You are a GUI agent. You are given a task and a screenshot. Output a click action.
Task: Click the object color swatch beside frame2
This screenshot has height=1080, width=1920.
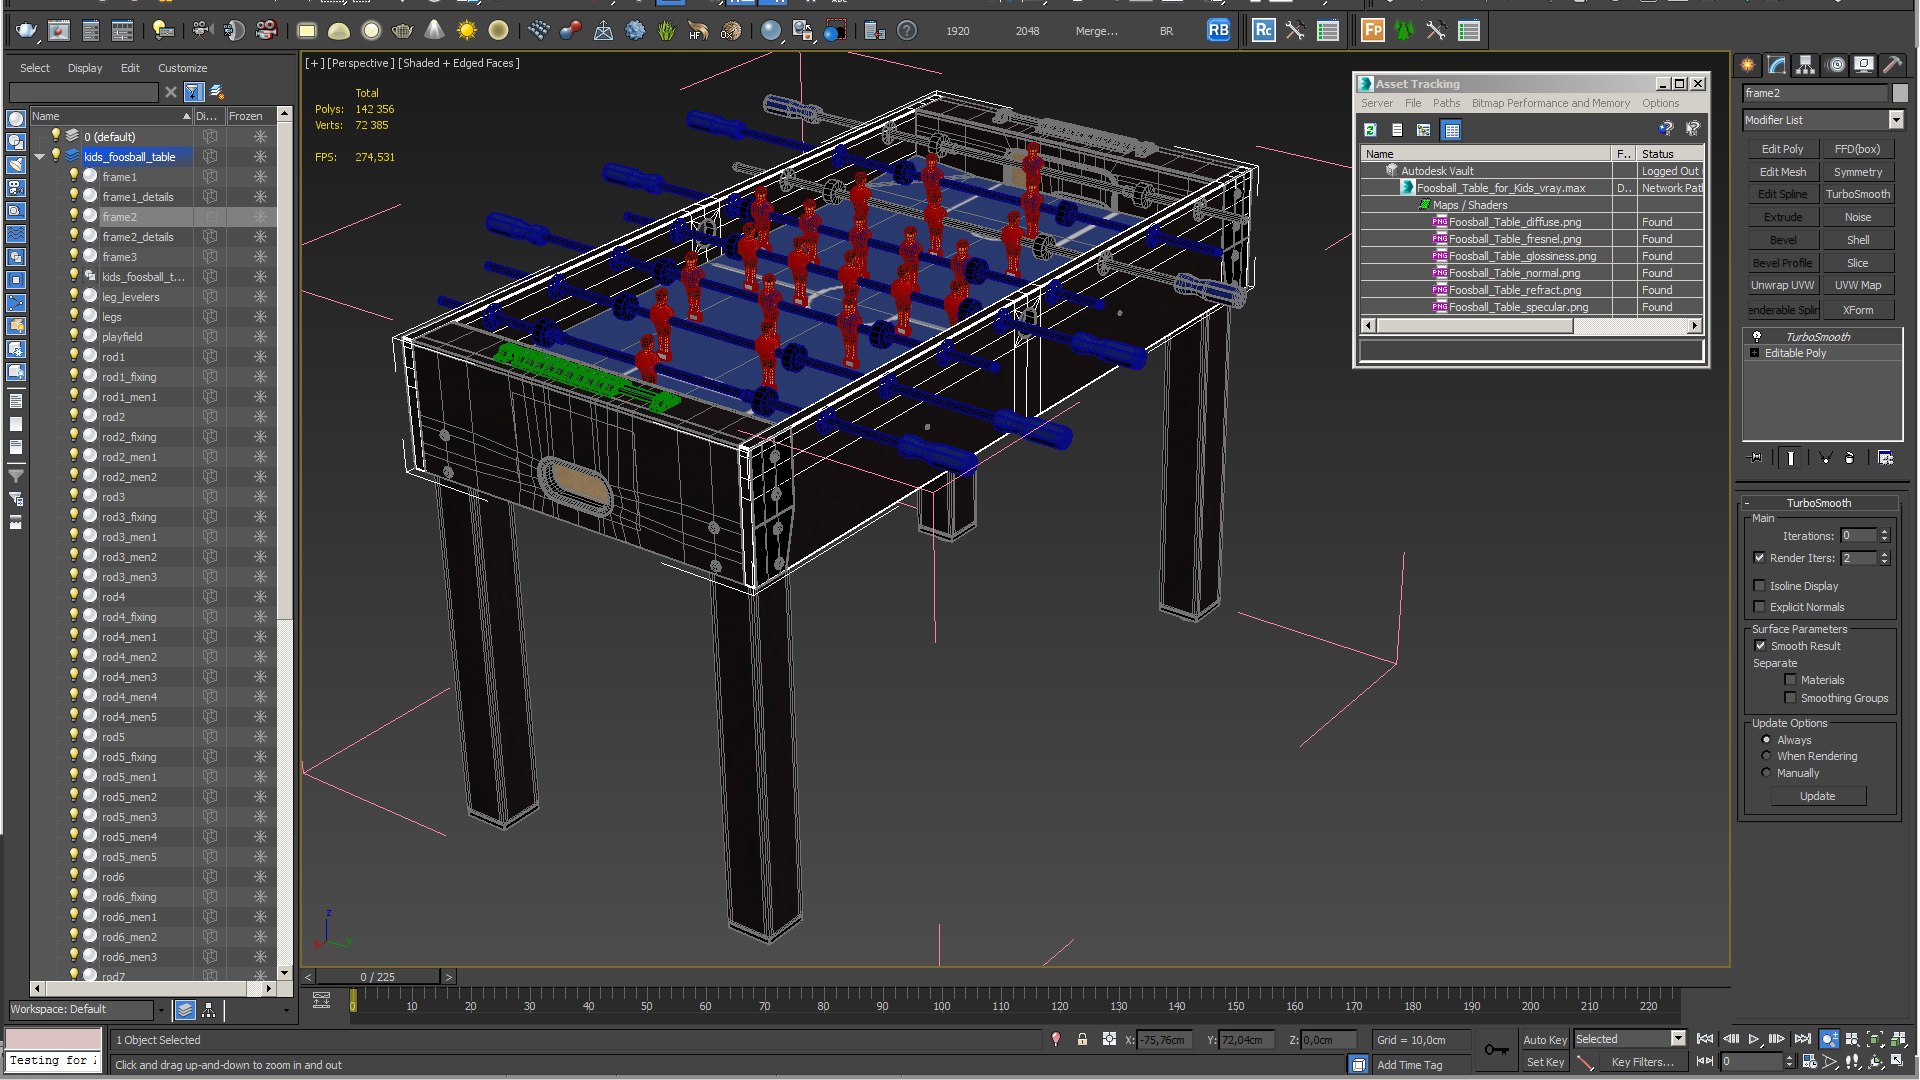(x=1900, y=93)
